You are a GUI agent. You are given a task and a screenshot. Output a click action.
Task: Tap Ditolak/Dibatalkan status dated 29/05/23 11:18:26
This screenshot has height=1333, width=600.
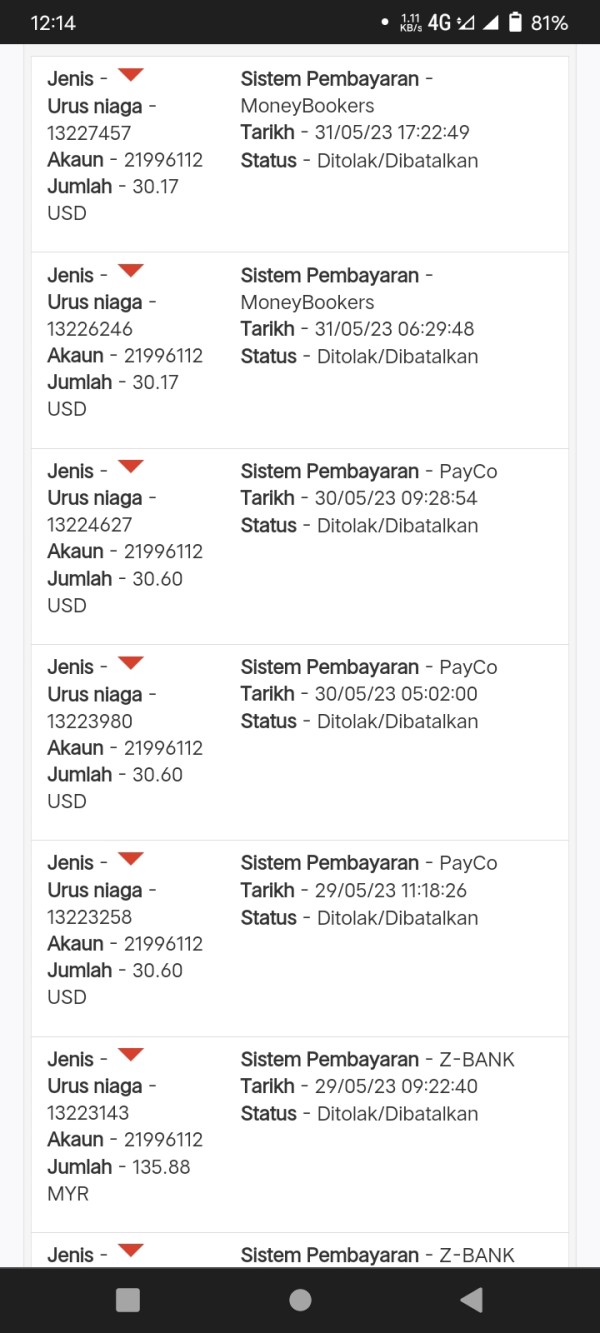(397, 918)
